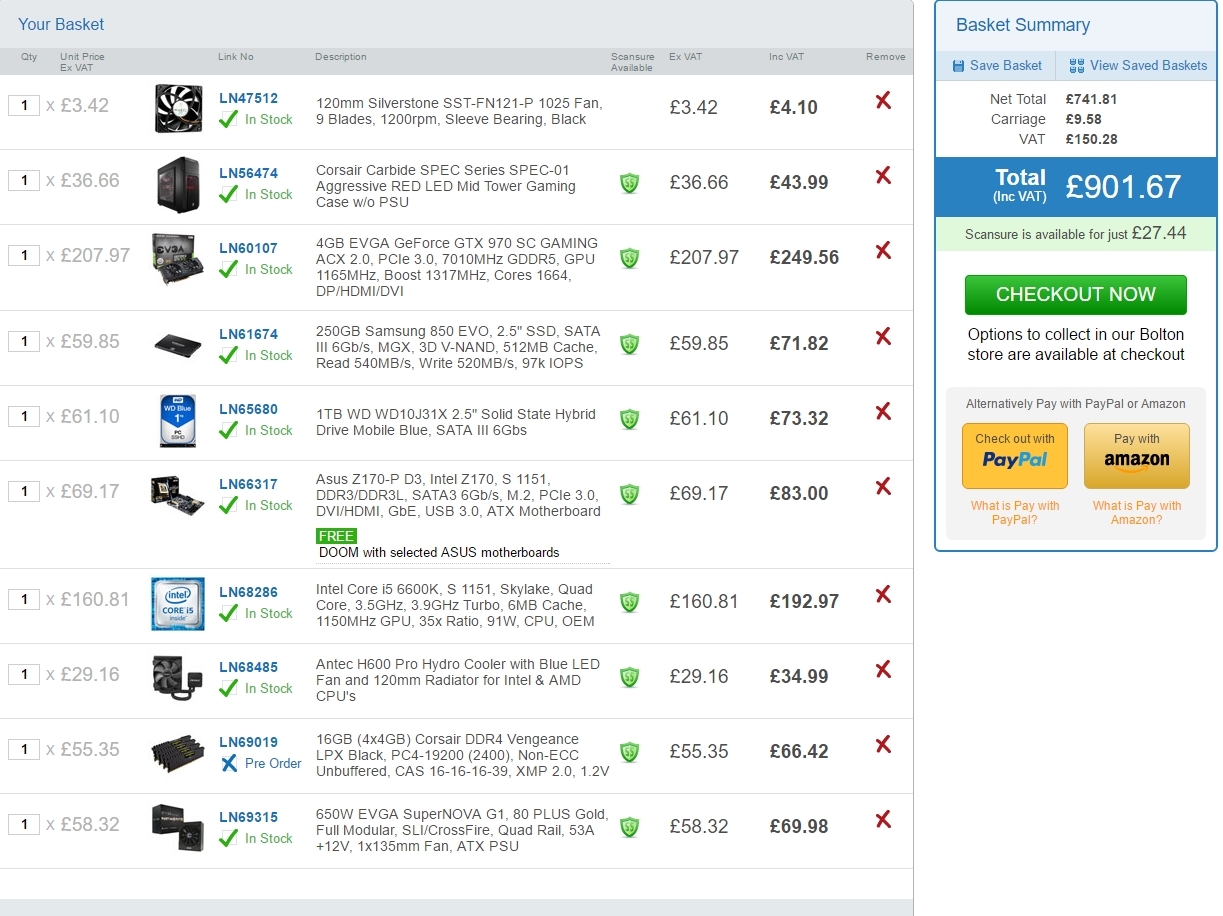
Task: Save the current basket
Action: pos(997,65)
